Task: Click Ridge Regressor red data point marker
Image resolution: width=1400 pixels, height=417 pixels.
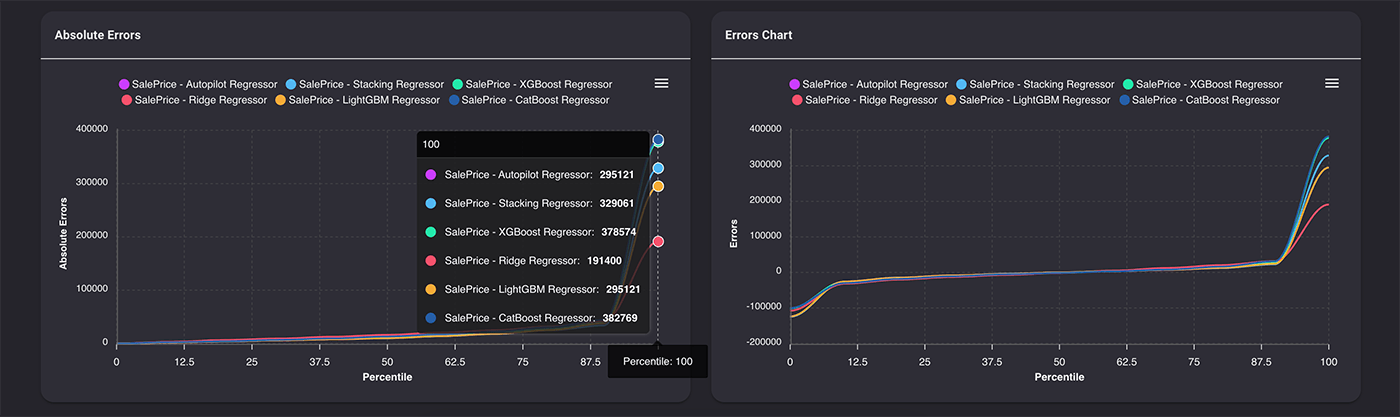Action: (658, 241)
